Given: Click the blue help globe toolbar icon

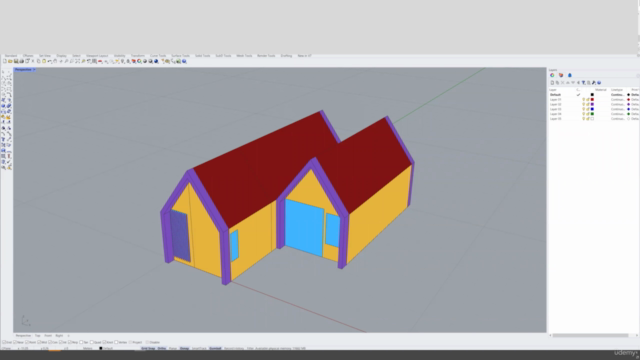Looking at the screenshot, I should click(184, 61).
